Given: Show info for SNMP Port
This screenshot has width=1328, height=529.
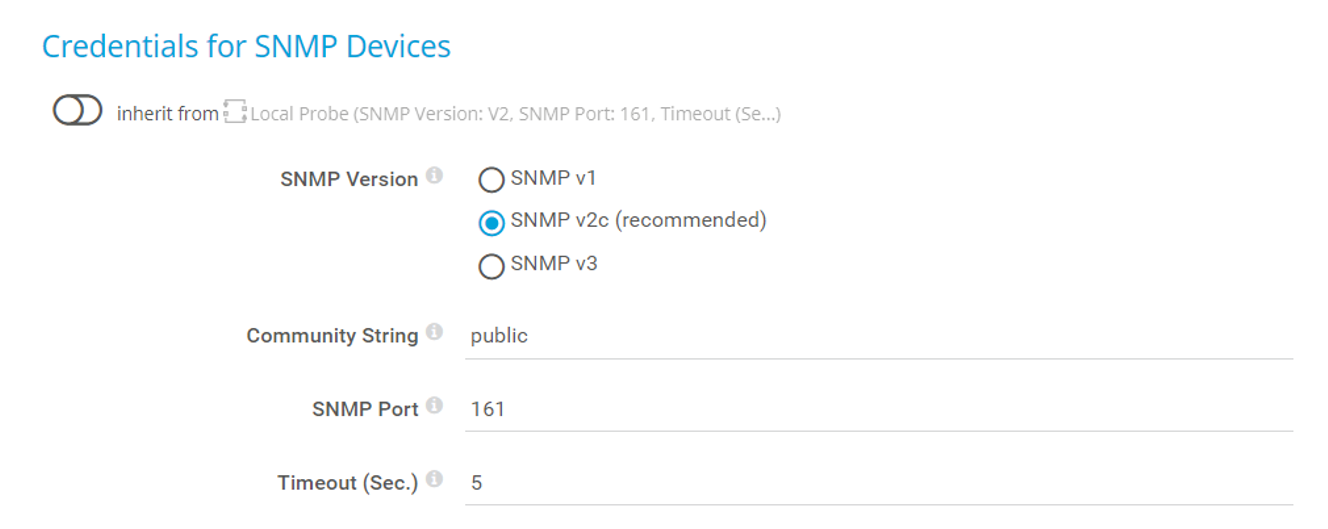Looking at the screenshot, I should [434, 405].
